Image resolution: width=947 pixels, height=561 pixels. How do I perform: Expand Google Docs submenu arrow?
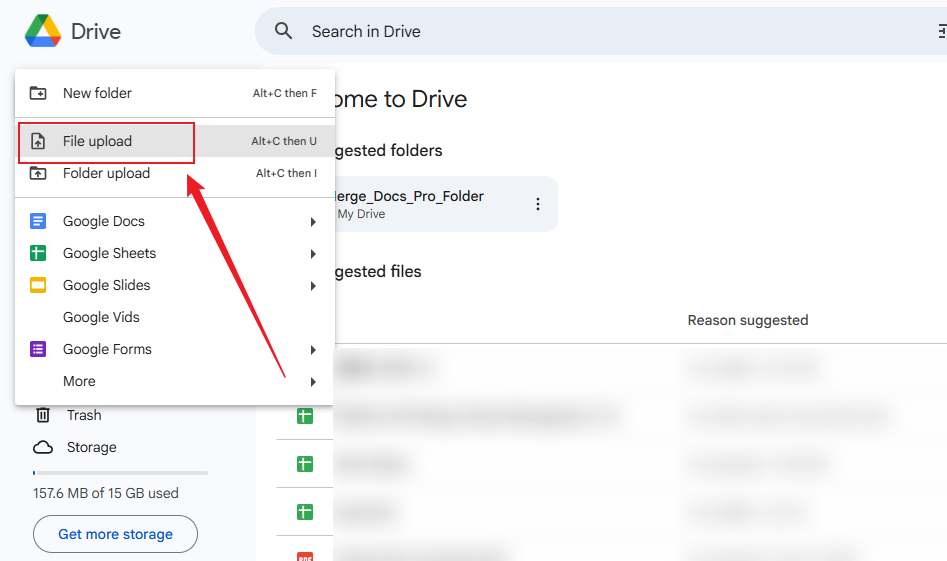click(313, 222)
